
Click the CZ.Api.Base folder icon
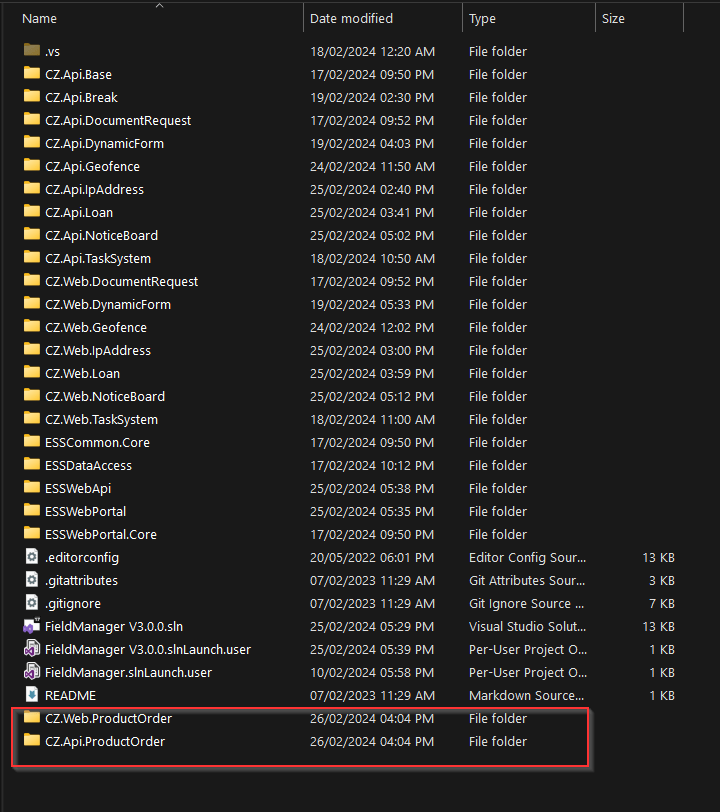coord(32,73)
